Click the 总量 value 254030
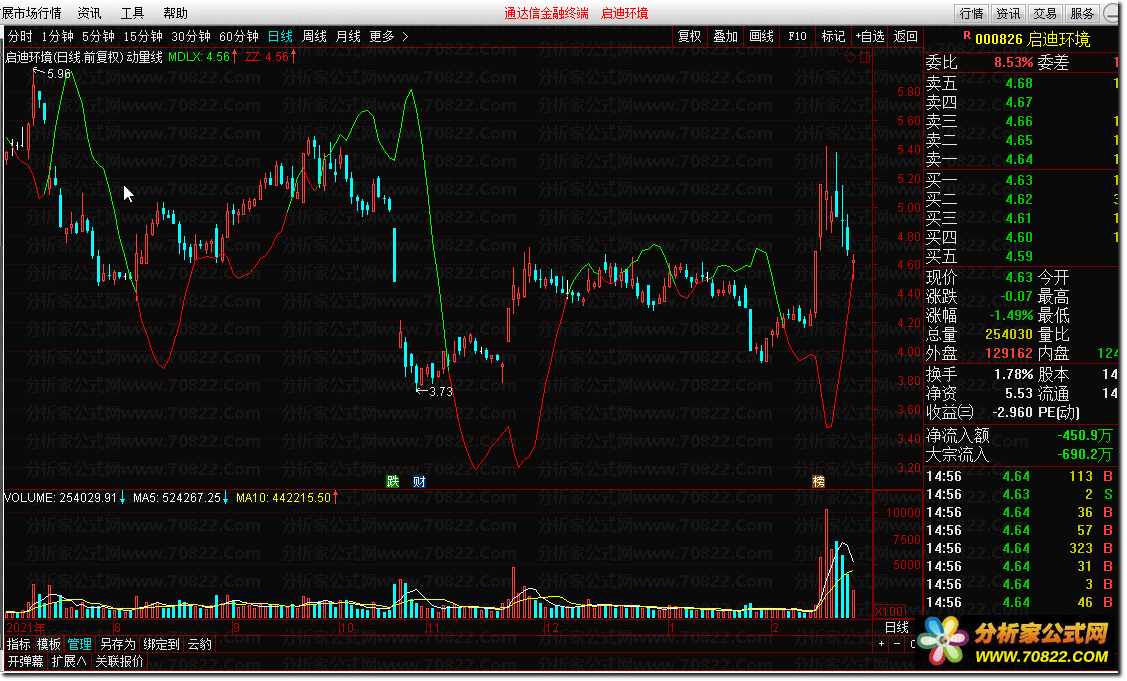The height and width of the screenshot is (681, 1127). click(1008, 334)
